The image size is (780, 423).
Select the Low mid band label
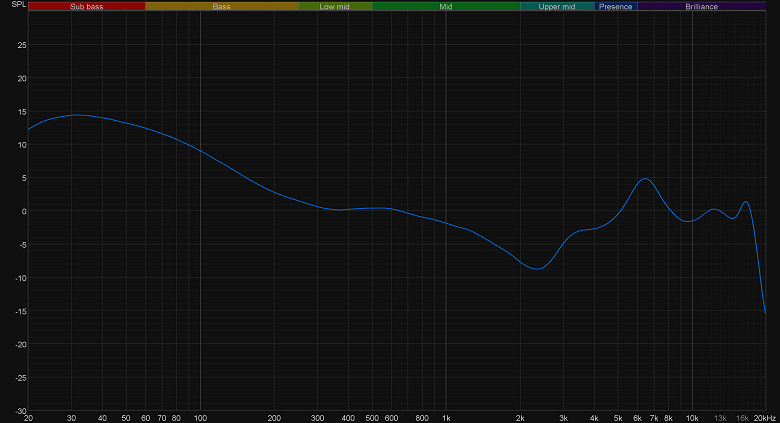tap(335, 6)
